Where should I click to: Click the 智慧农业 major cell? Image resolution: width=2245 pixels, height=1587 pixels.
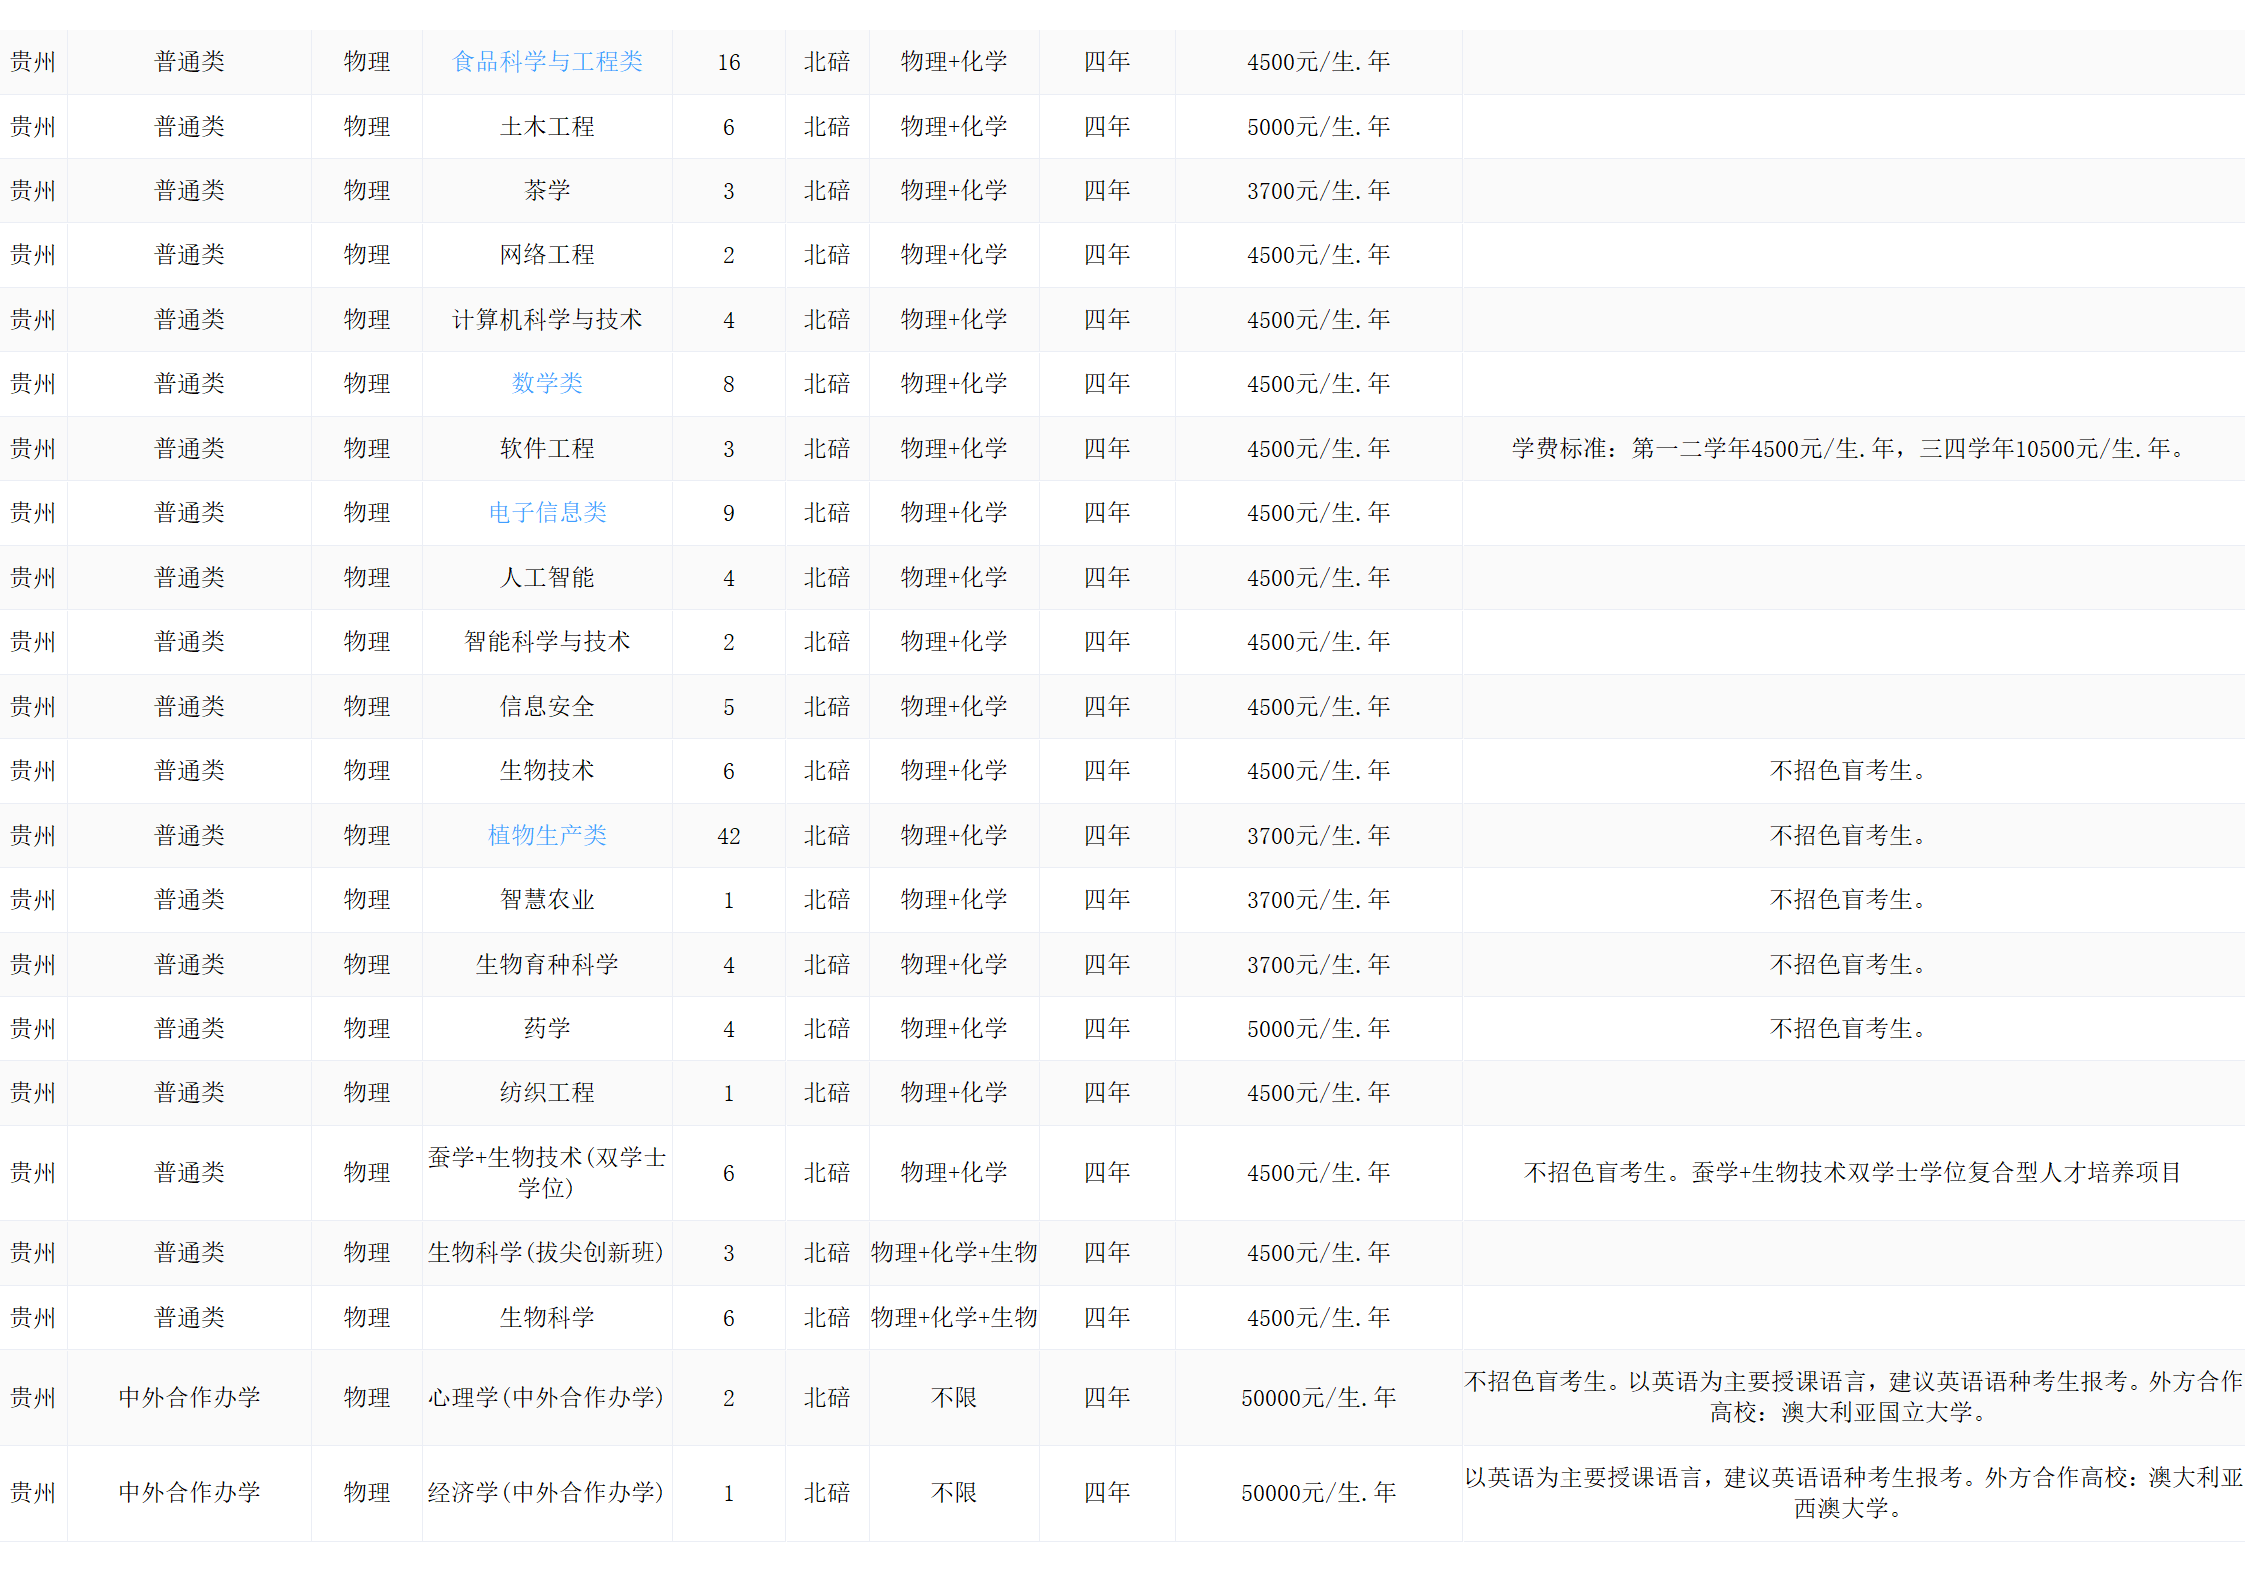pyautogui.click(x=547, y=900)
